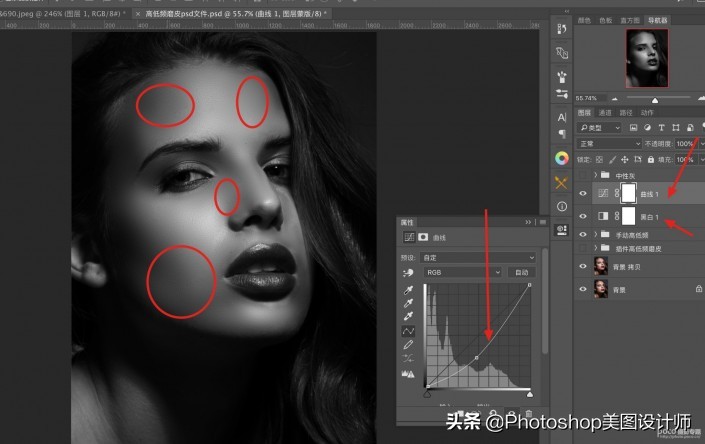
Task: Hide the 黑白 1 layer
Action: (584, 216)
